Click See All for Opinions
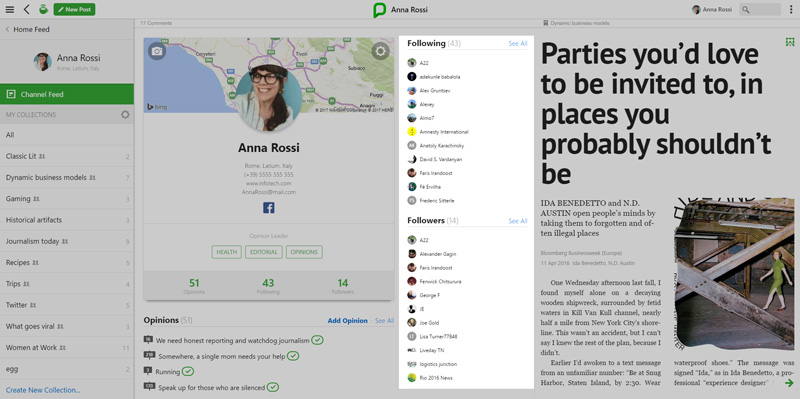The image size is (800, 399). pos(384,321)
